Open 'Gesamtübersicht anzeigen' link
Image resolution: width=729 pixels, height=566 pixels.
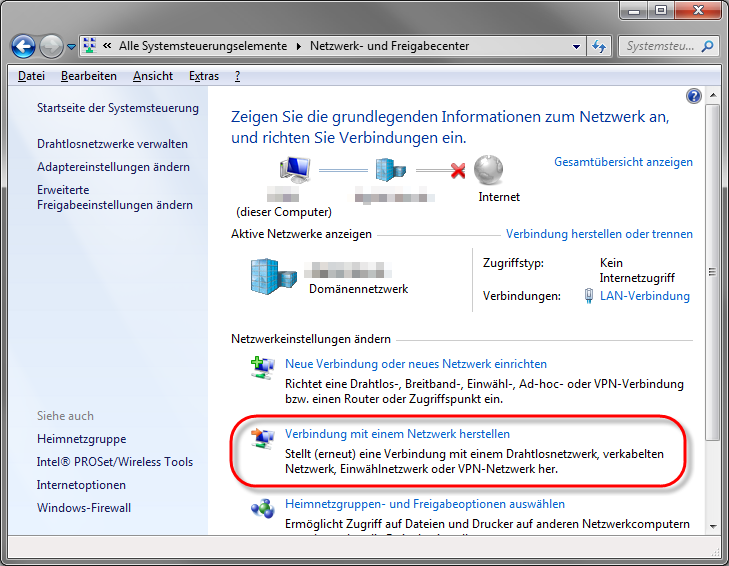point(623,162)
